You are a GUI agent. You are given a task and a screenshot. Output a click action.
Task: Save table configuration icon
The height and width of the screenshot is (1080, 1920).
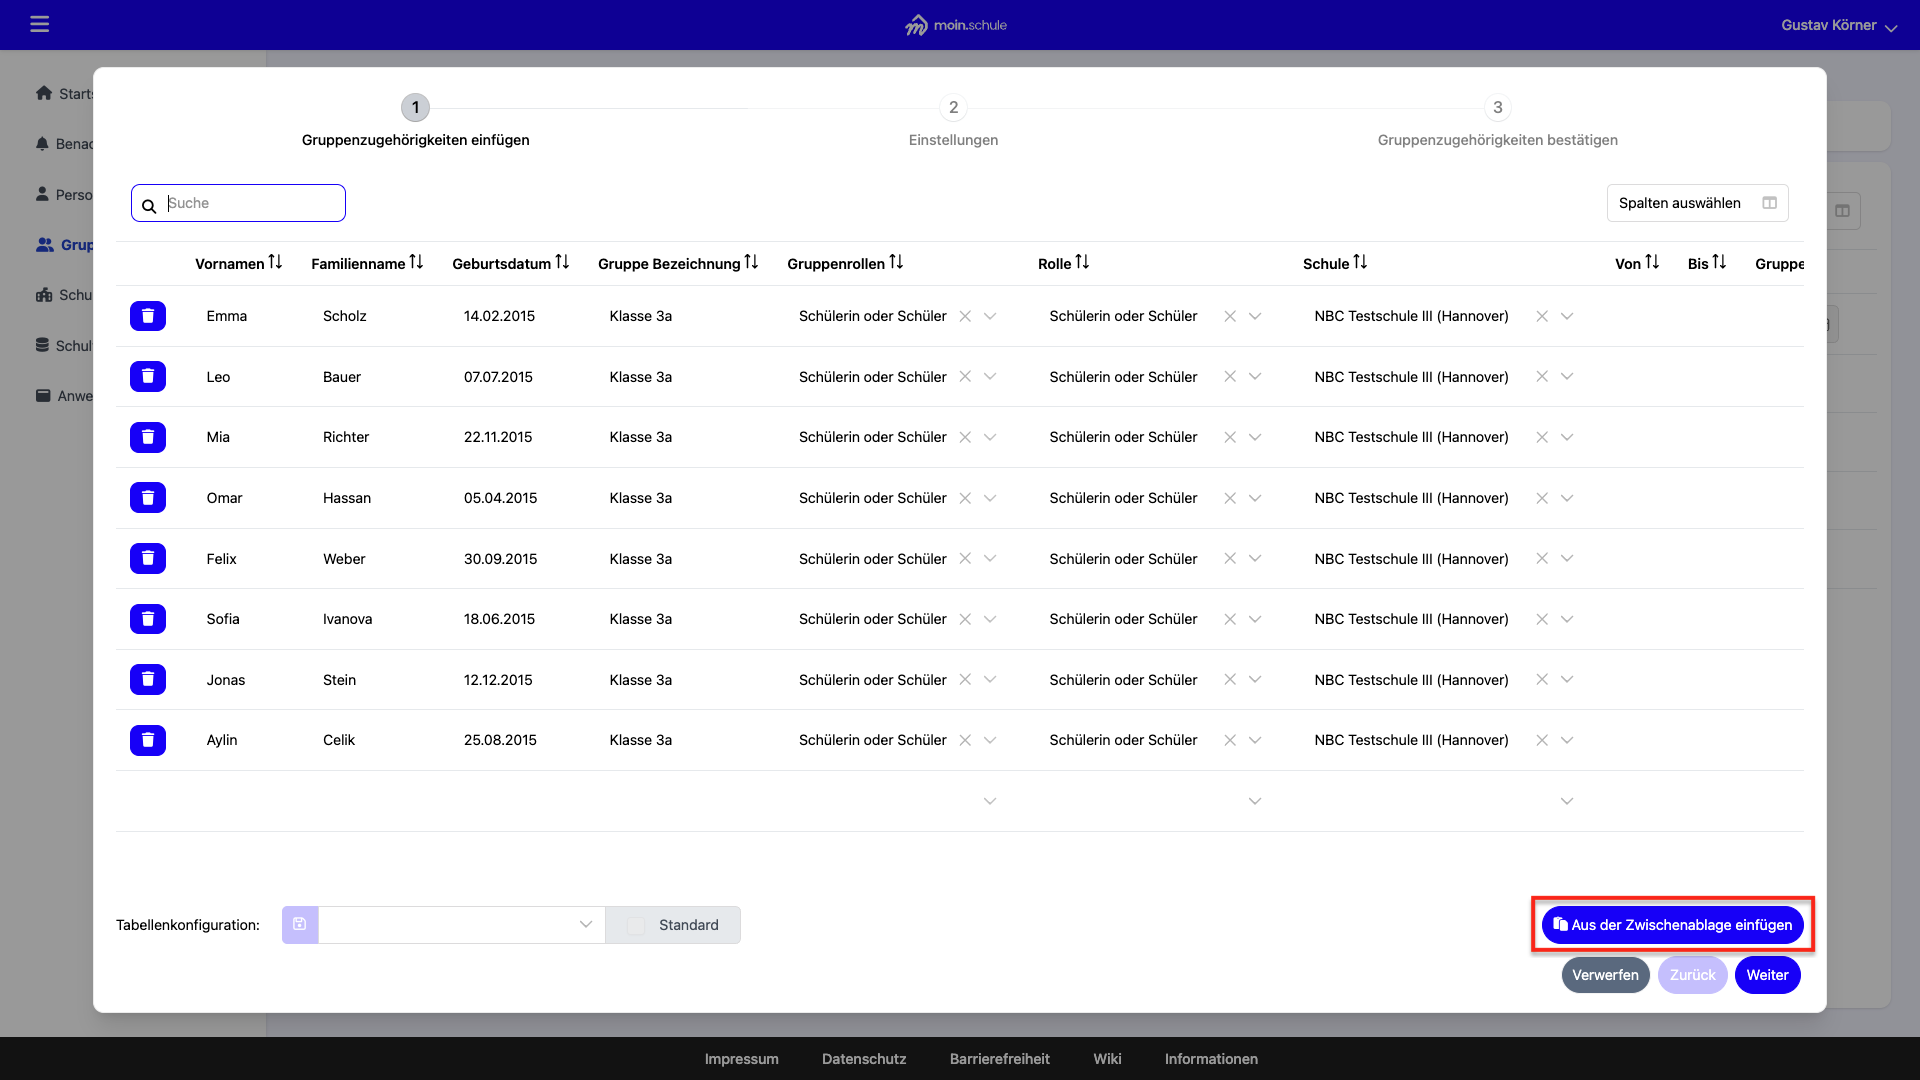tap(300, 925)
